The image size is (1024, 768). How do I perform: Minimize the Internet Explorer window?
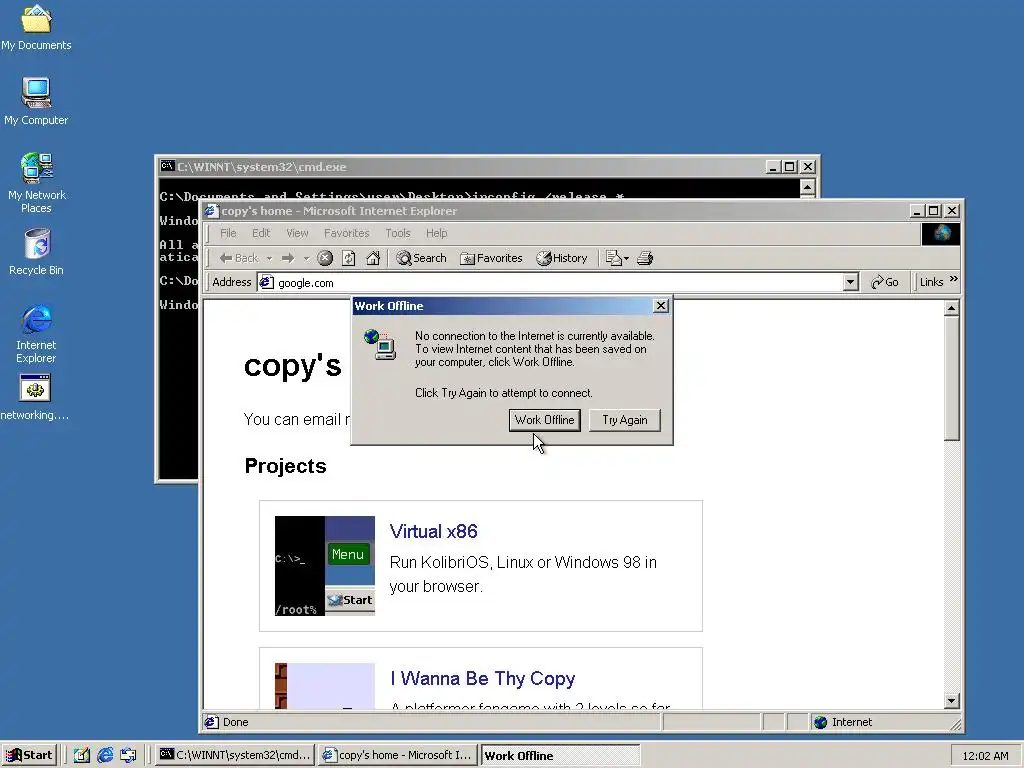pyautogui.click(x=917, y=210)
